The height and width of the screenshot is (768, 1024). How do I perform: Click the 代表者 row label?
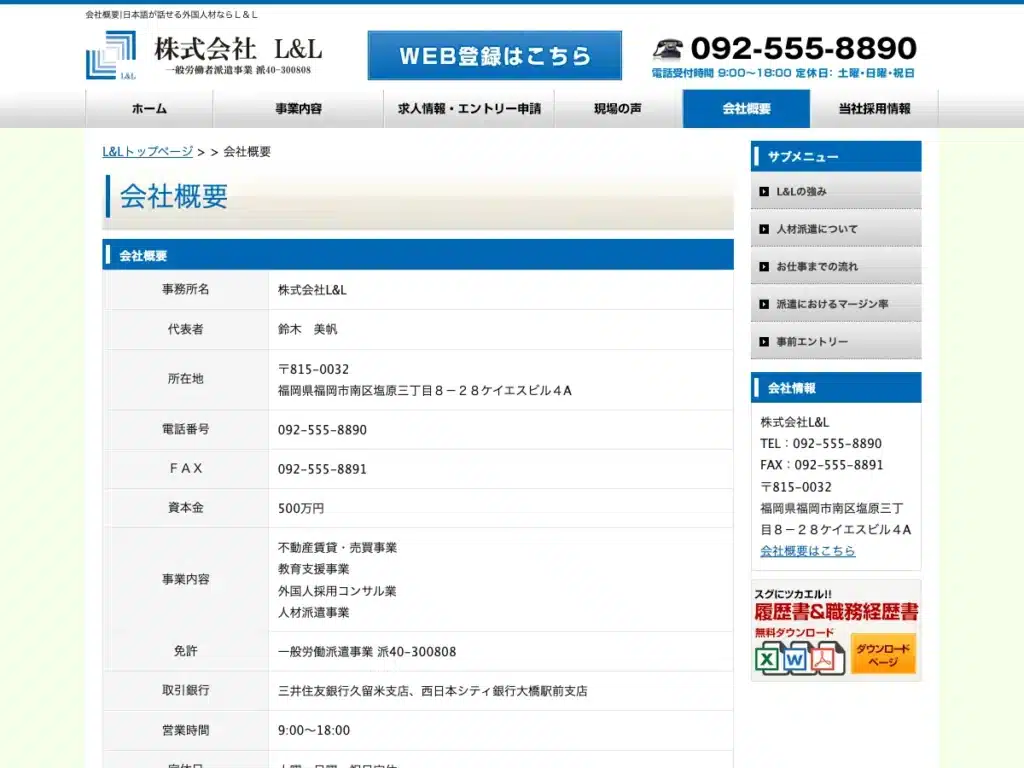(185, 329)
